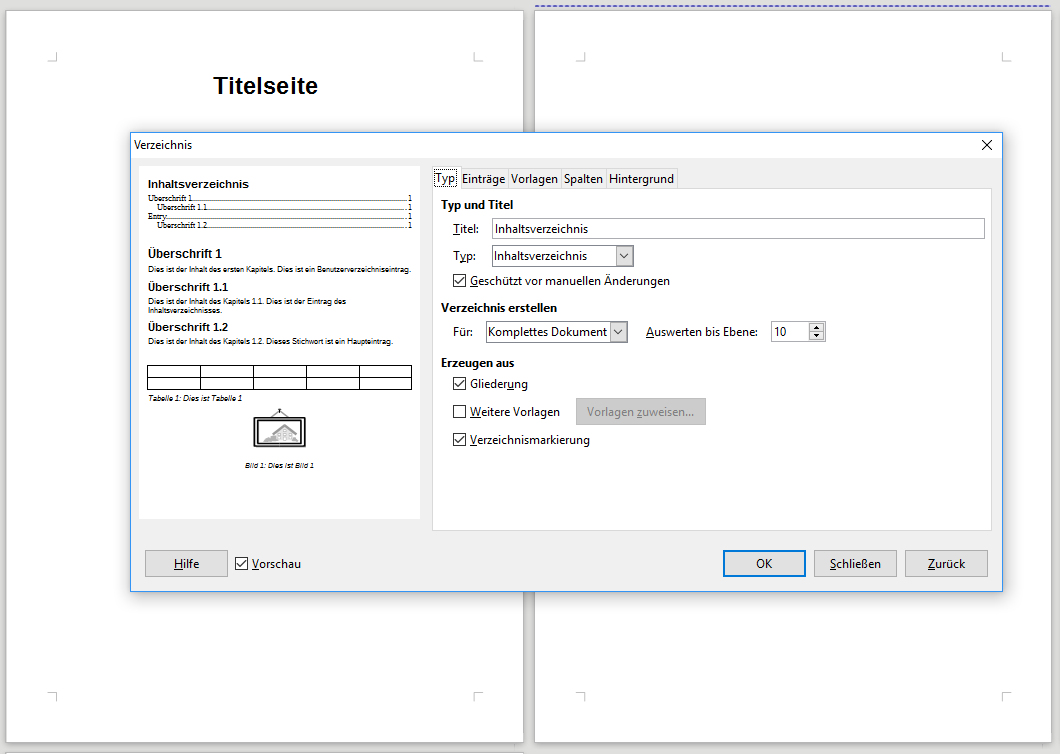The height and width of the screenshot is (754, 1060).
Task: Go to the Hintergrund tab
Action: click(x=641, y=179)
